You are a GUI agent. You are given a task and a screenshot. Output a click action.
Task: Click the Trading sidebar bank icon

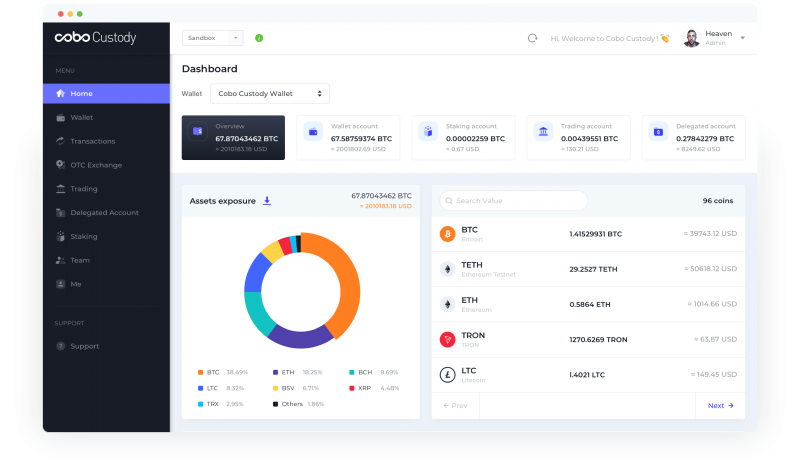click(61, 189)
